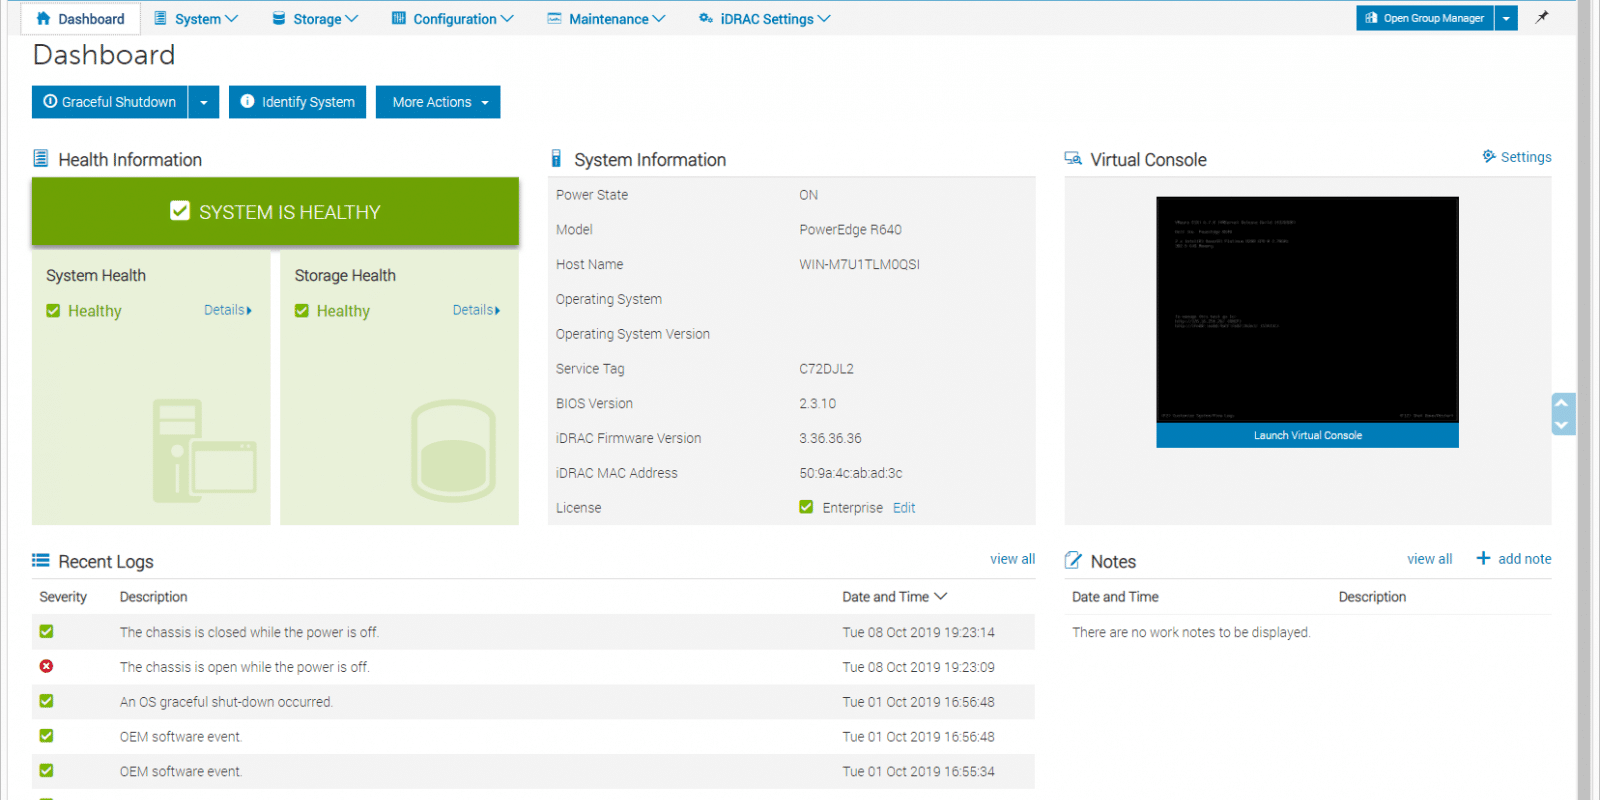Click the BIOS version value 2.3.10

(817, 404)
